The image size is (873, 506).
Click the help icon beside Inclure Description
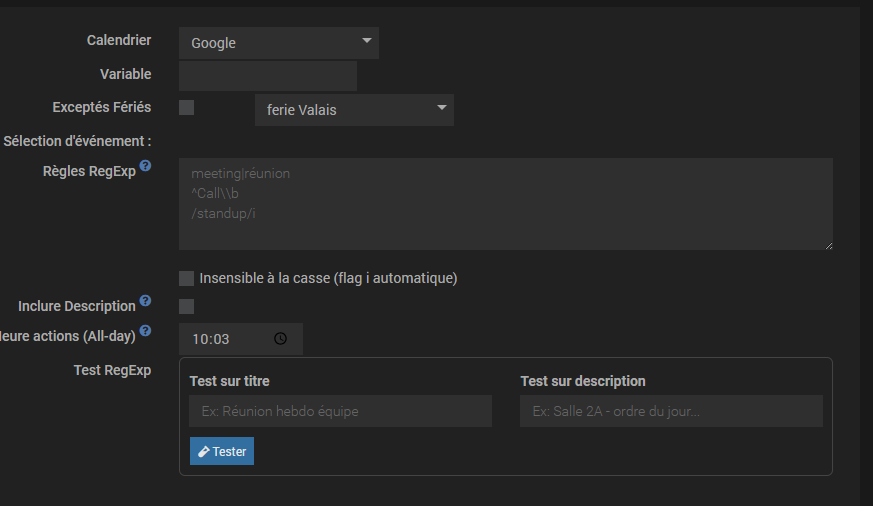tap(145, 300)
